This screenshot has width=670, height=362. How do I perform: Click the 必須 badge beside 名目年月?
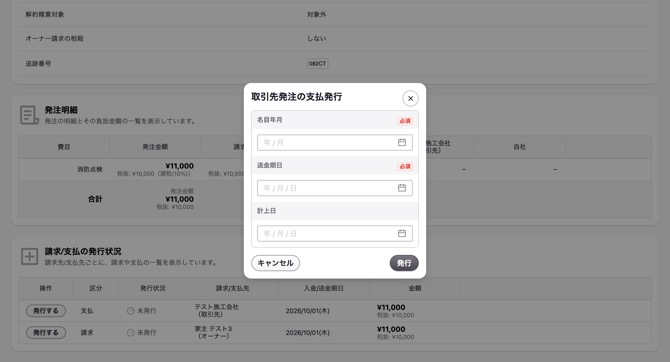[x=405, y=121]
